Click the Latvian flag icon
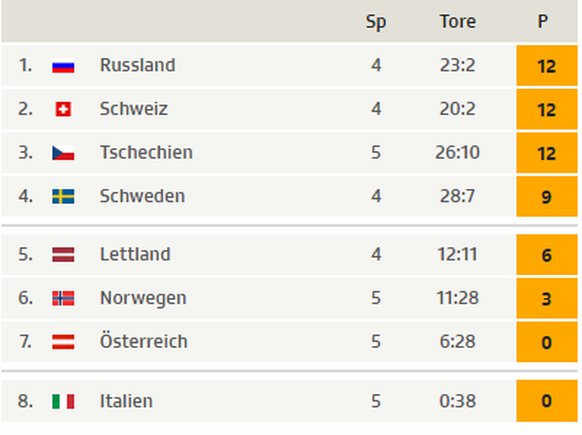Viewport: 582px width, 435px height. 63,255
